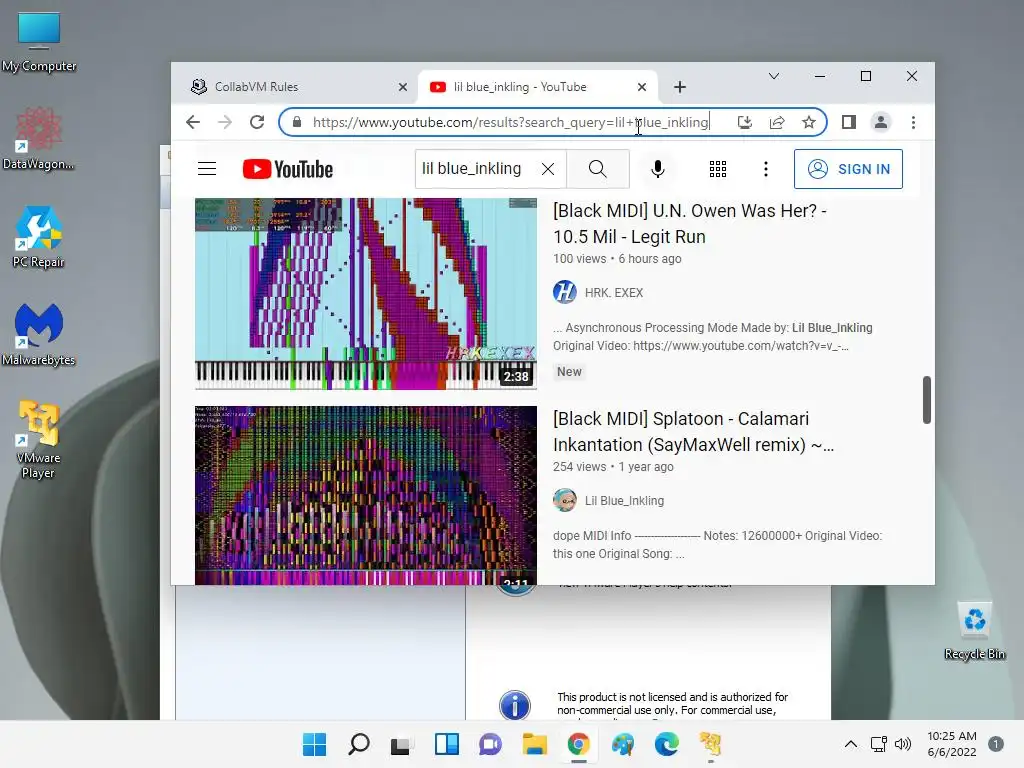This screenshot has height=768, width=1024.
Task: Open a new Chrome tab
Action: click(x=680, y=87)
